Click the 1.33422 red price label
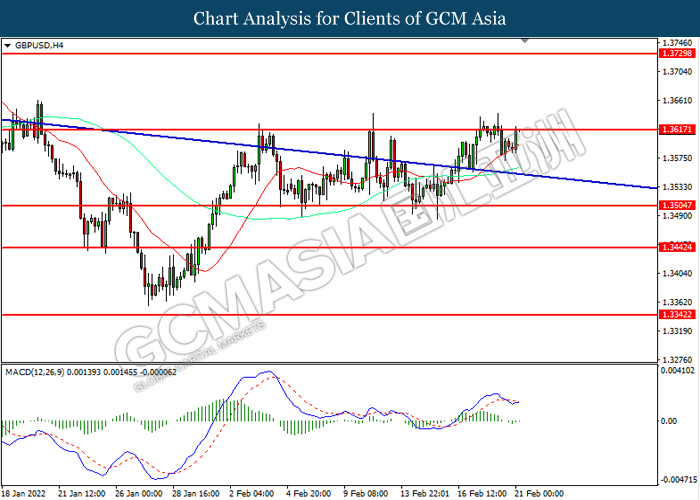This screenshot has height=500, width=700. click(677, 315)
